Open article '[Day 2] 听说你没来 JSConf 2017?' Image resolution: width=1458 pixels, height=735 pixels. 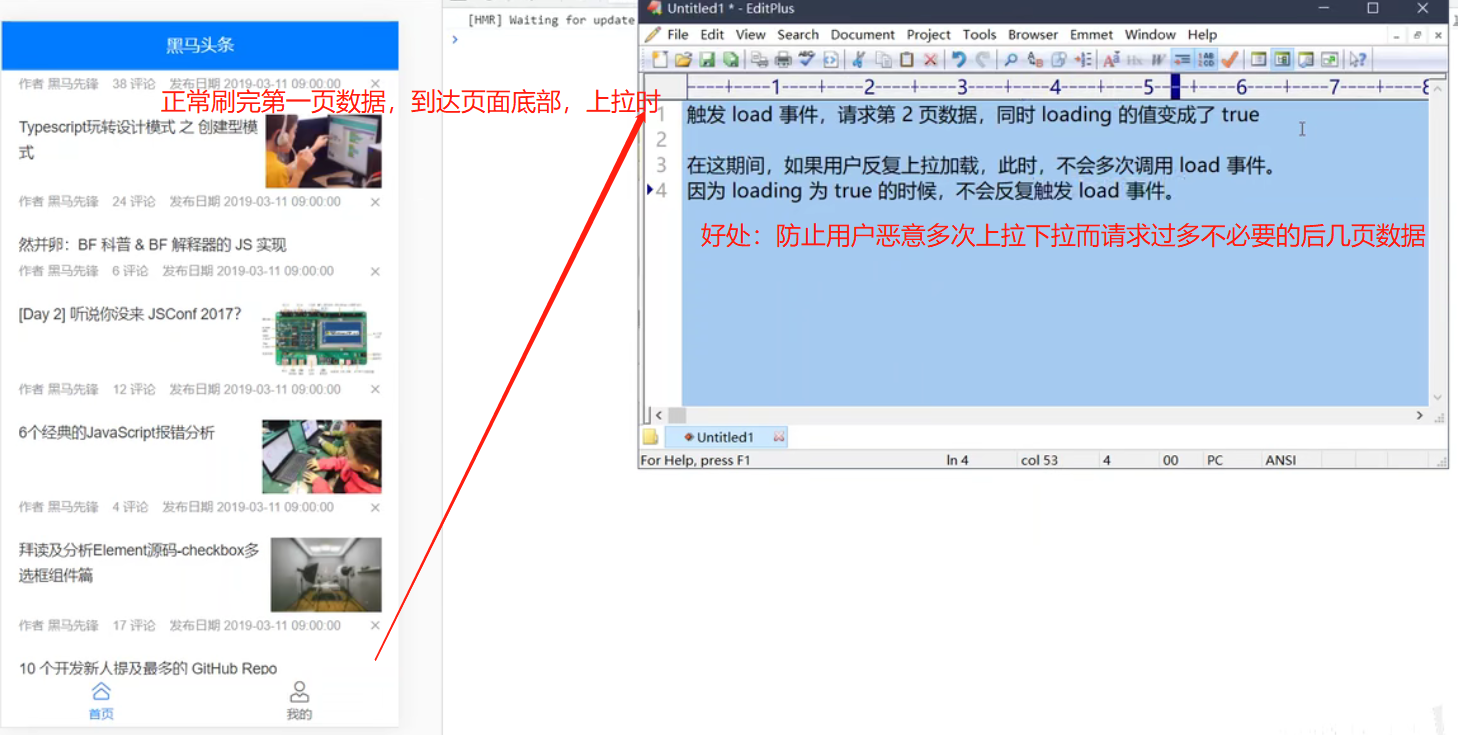click(130, 314)
